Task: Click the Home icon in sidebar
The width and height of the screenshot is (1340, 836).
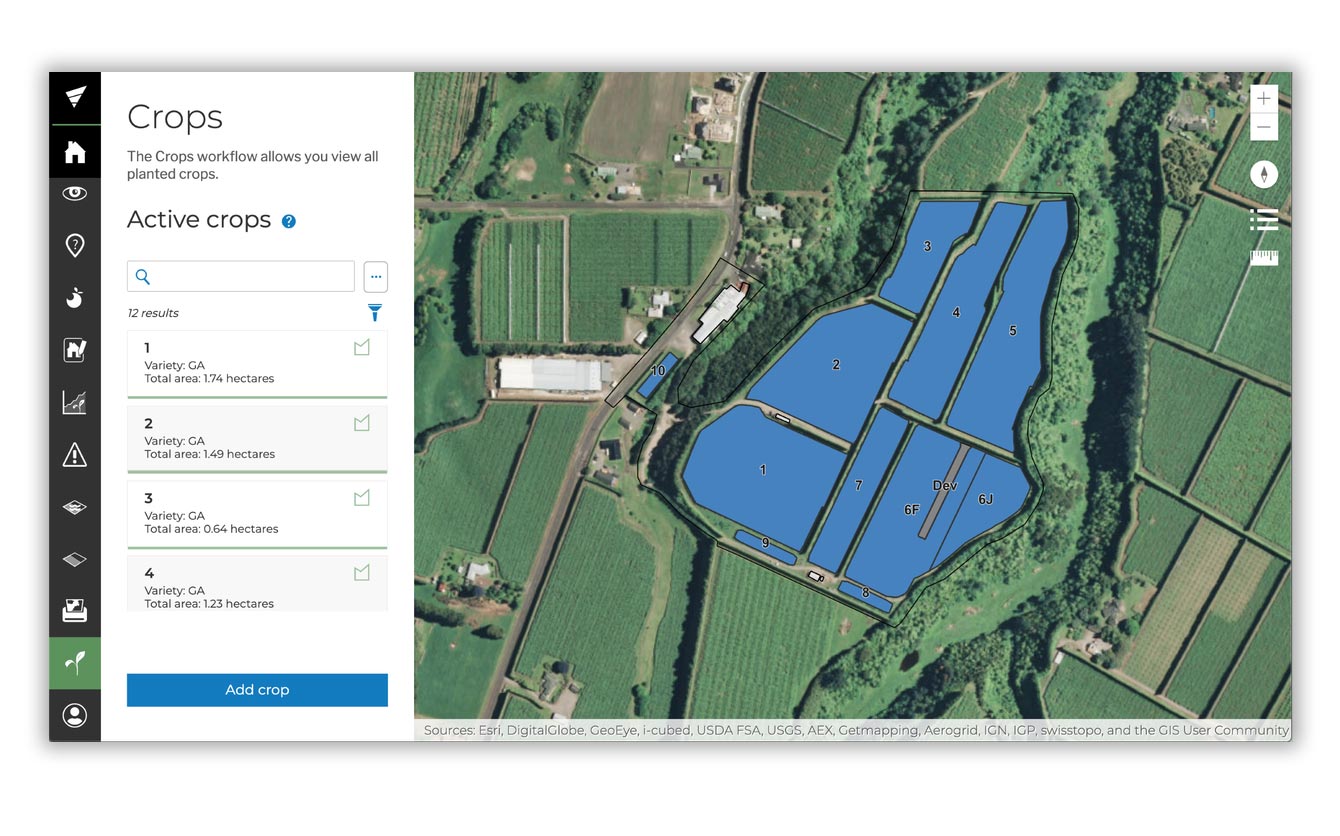Action: point(75,152)
